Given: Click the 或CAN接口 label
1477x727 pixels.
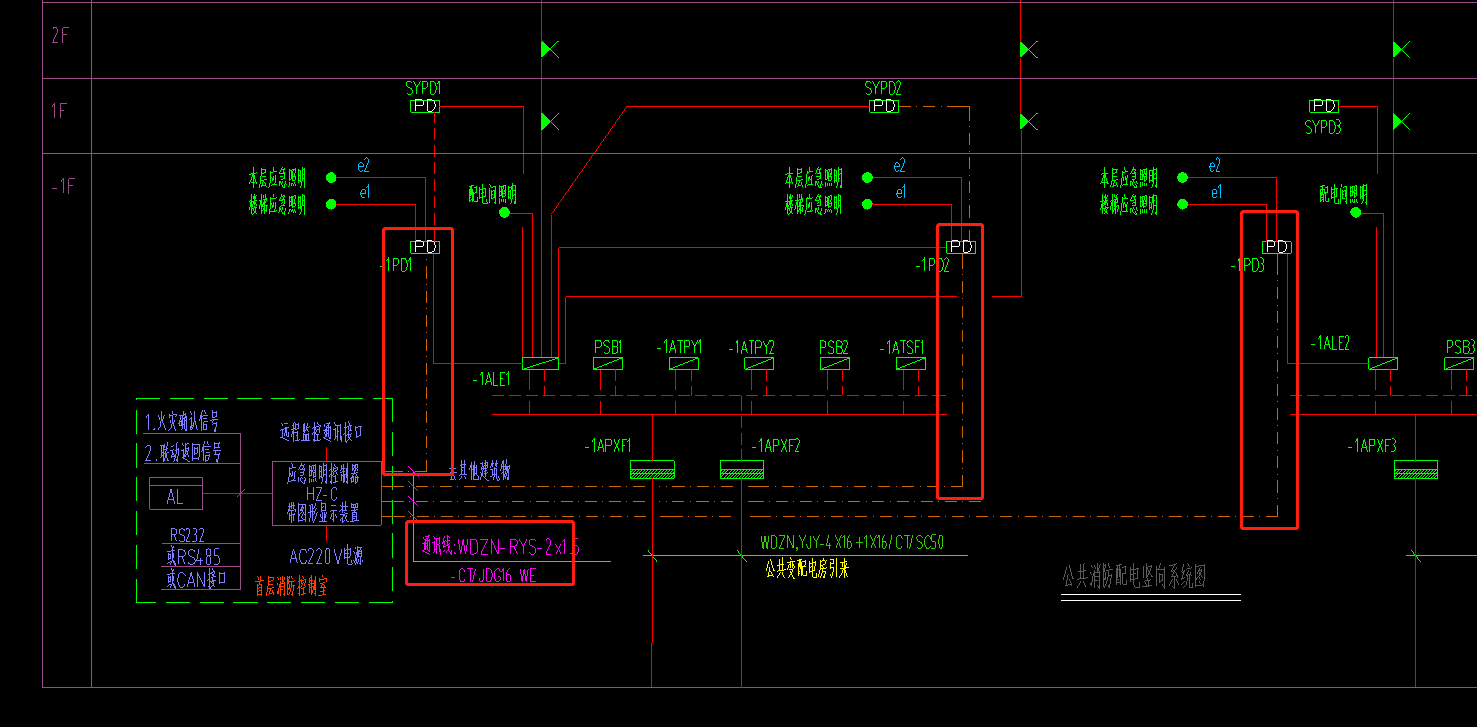Looking at the screenshot, I should [x=196, y=579].
